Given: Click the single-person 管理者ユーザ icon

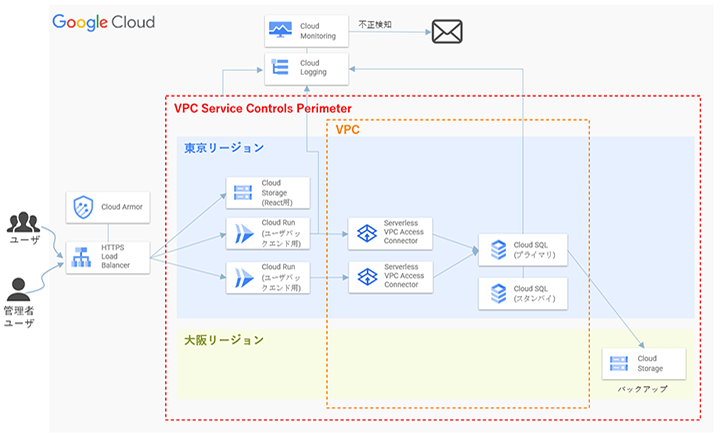Looking at the screenshot, I should (x=18, y=290).
